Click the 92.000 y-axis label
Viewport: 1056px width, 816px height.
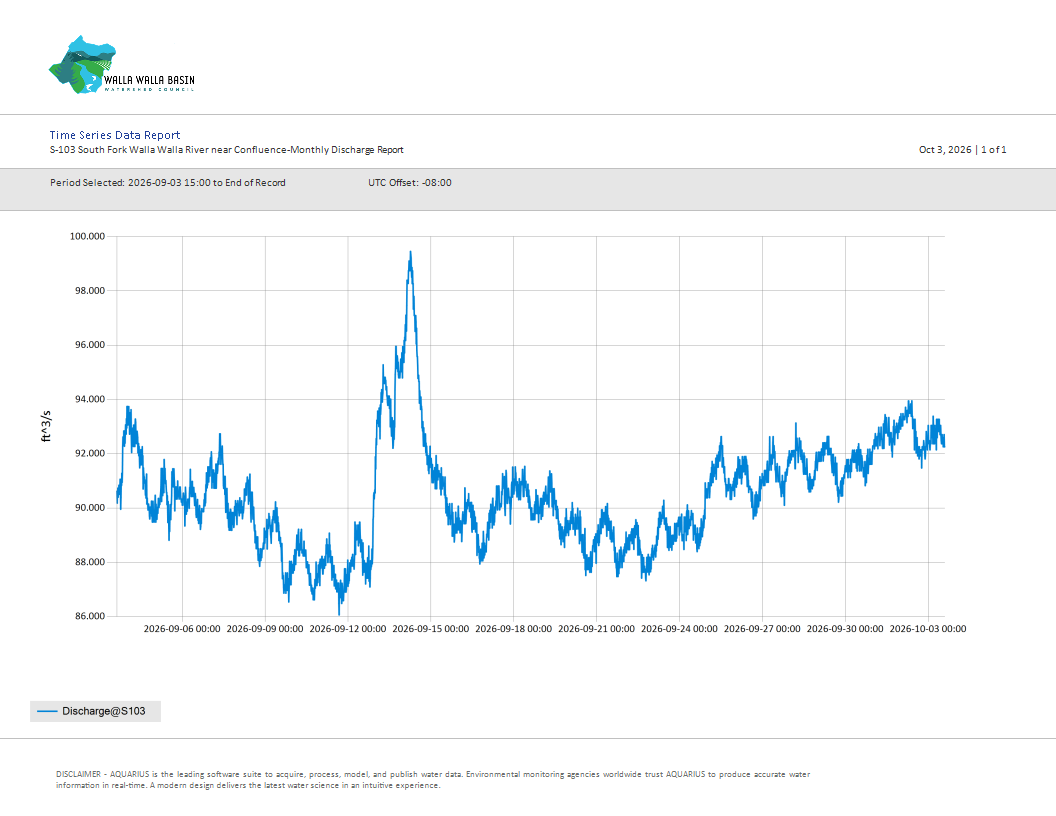tap(90, 453)
